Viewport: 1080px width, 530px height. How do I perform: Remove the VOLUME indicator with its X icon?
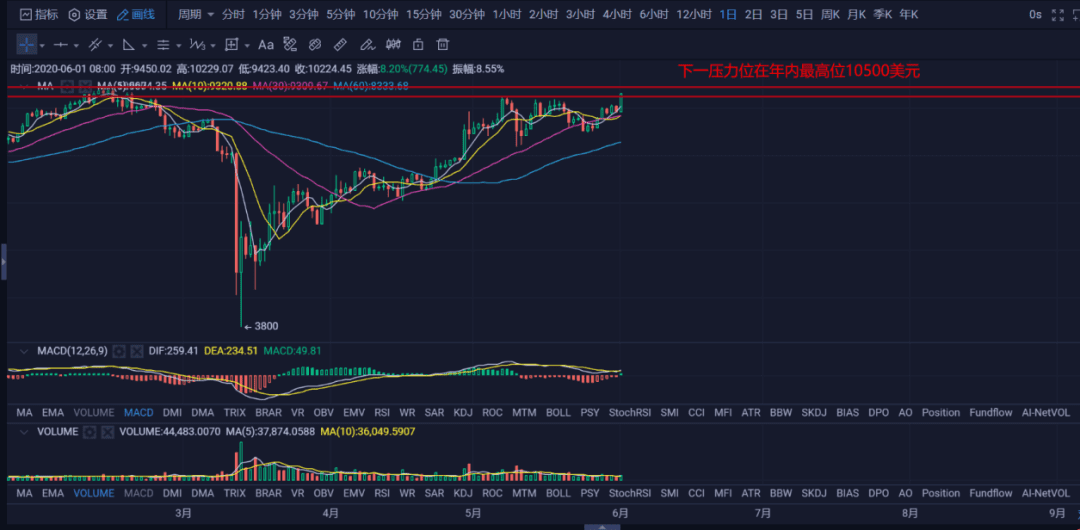point(107,432)
